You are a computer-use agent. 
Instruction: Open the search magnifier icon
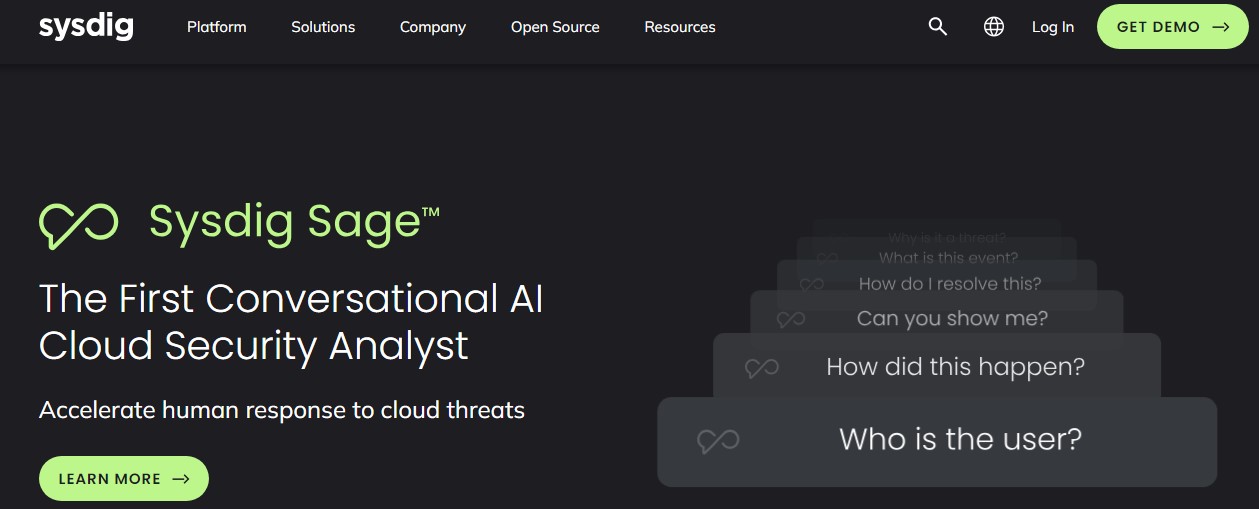[937, 27]
